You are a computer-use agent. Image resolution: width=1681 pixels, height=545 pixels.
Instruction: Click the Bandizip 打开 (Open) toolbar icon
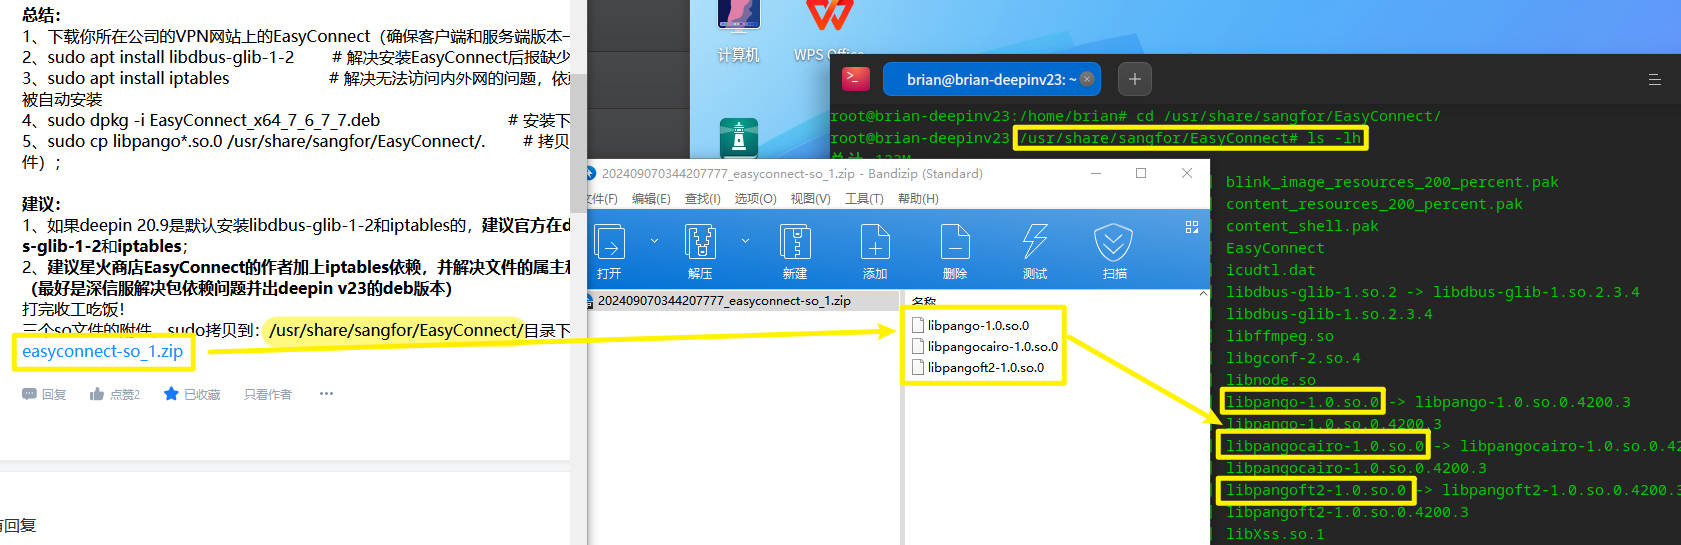coord(609,242)
